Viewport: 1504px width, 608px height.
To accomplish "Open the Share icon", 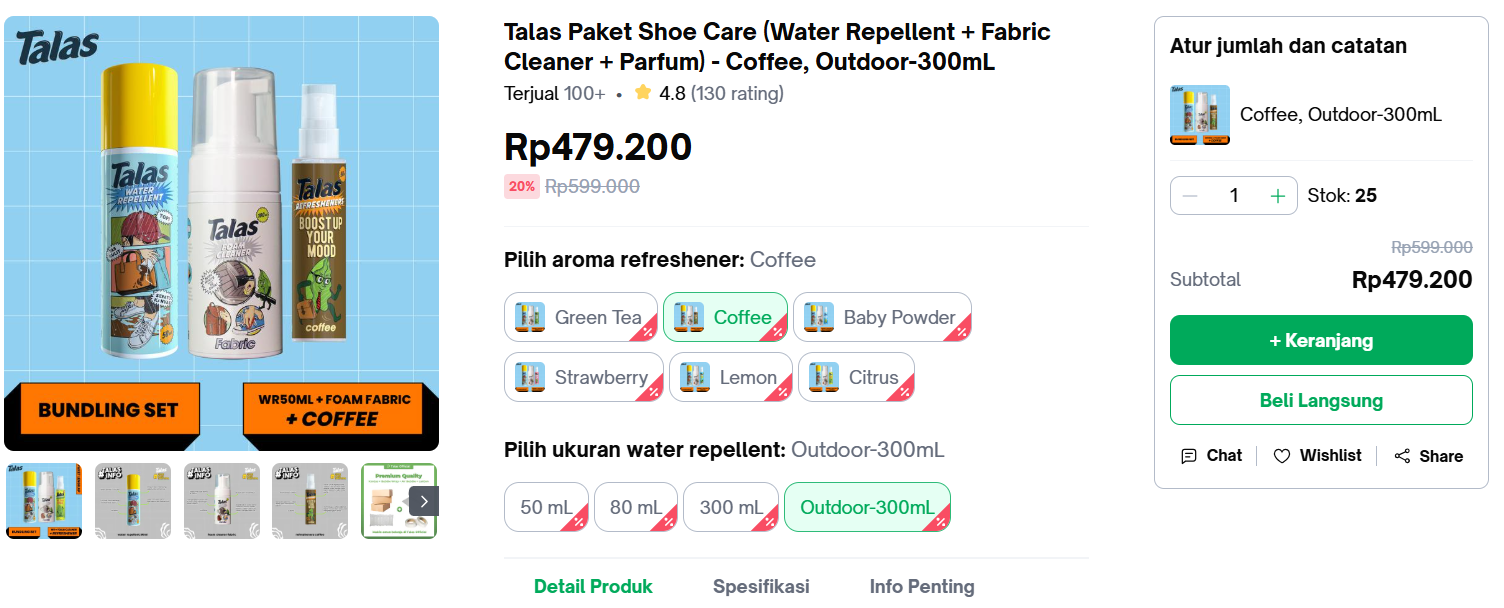I will click(x=1402, y=455).
